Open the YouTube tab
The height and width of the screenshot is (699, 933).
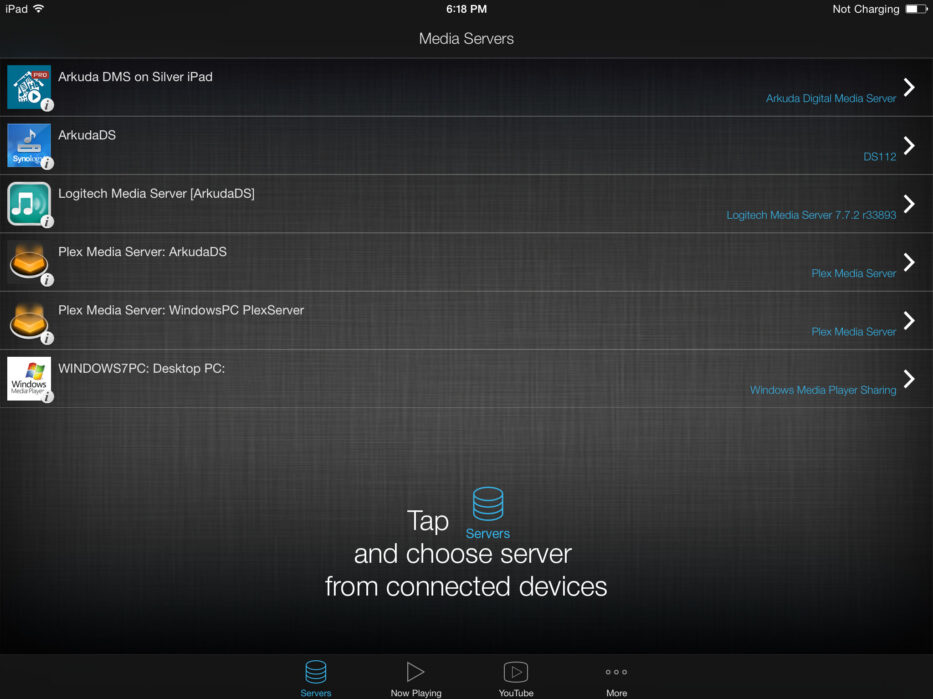tap(516, 678)
